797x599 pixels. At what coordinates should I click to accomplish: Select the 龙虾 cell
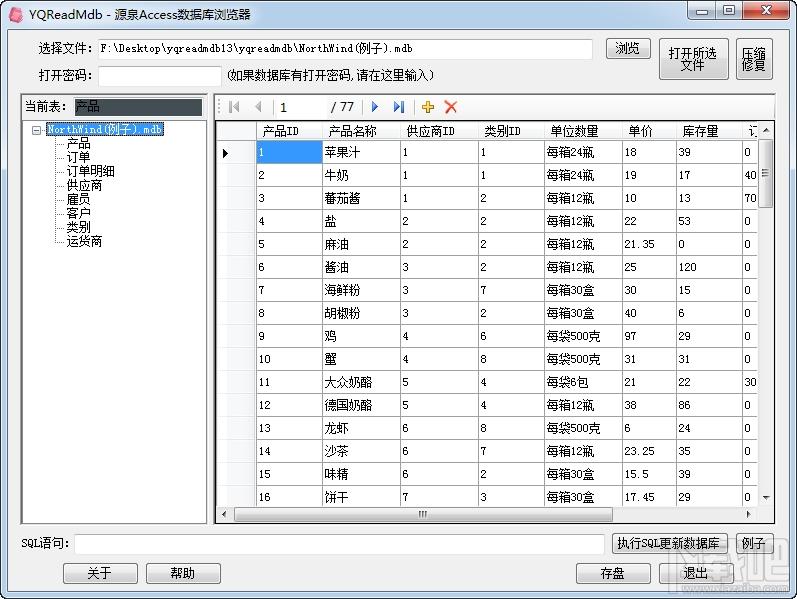click(361, 428)
